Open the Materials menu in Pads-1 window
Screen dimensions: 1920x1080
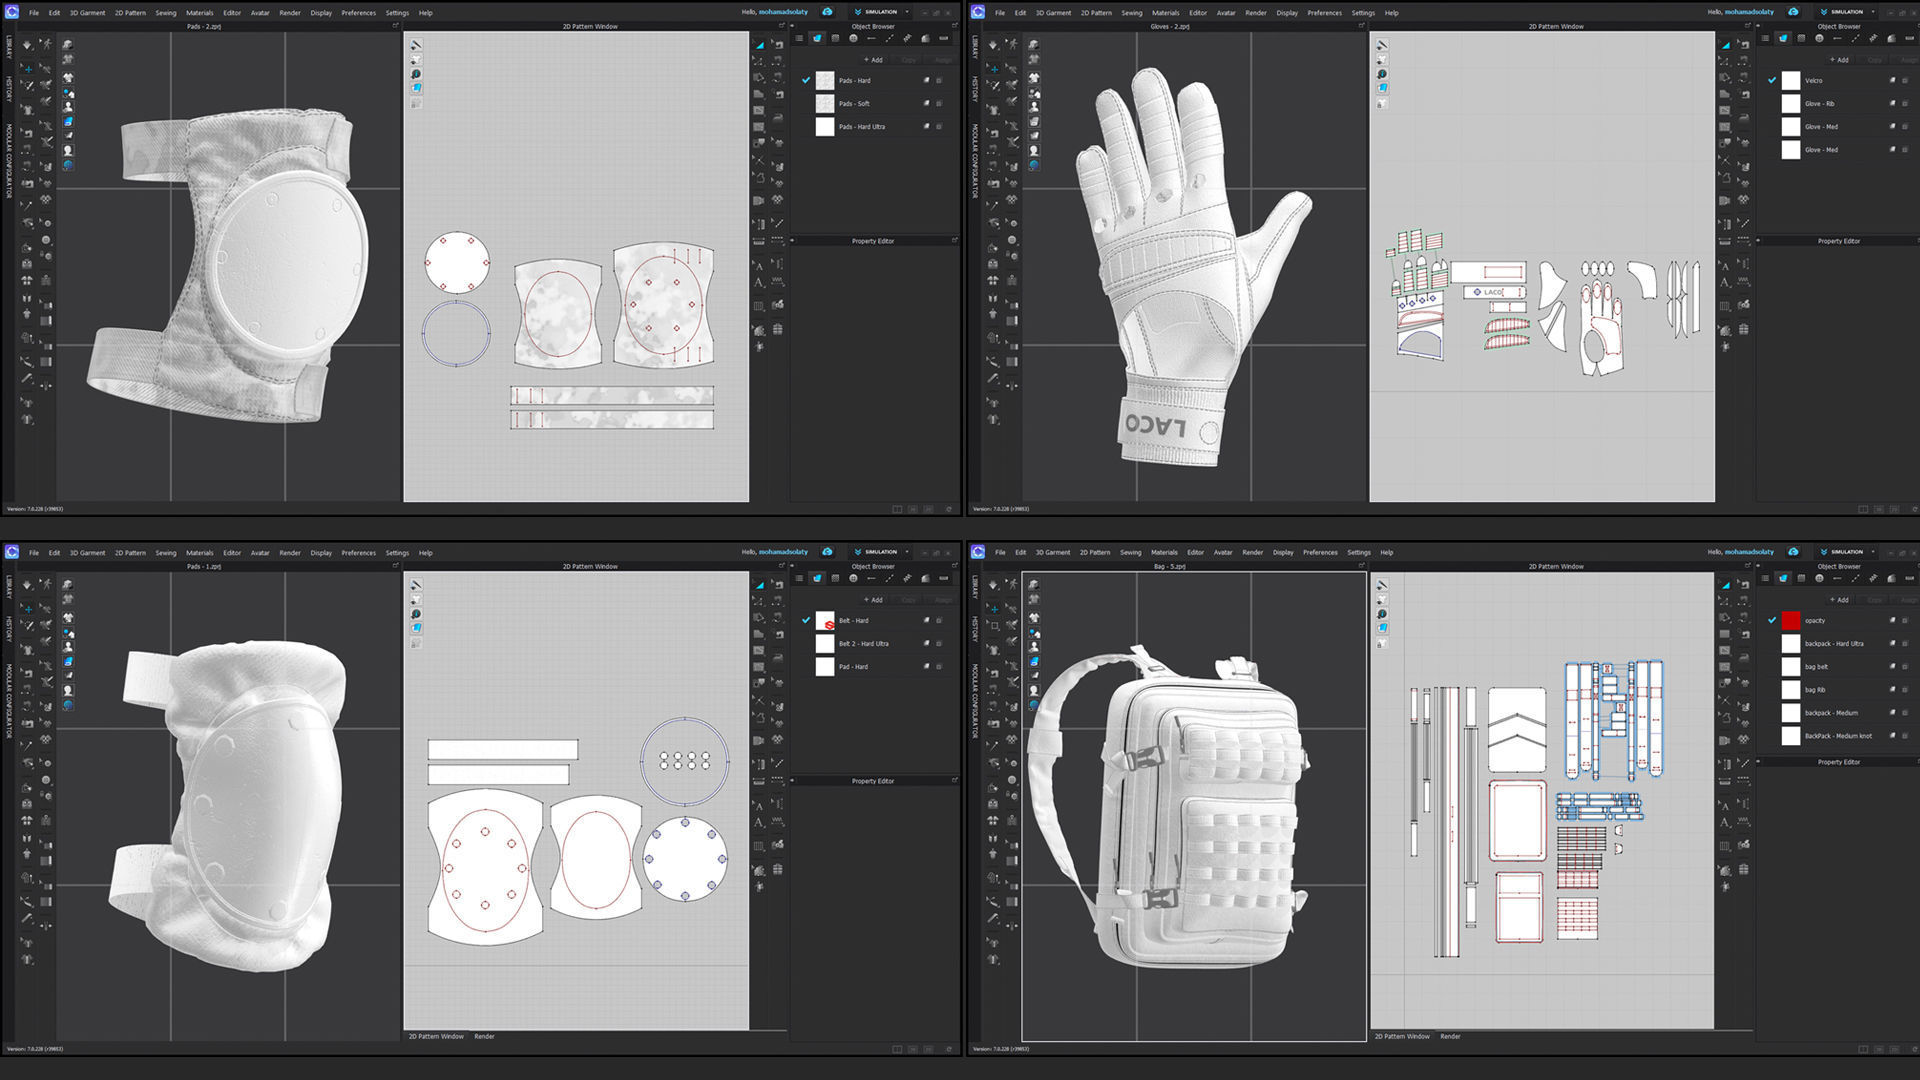coord(199,553)
